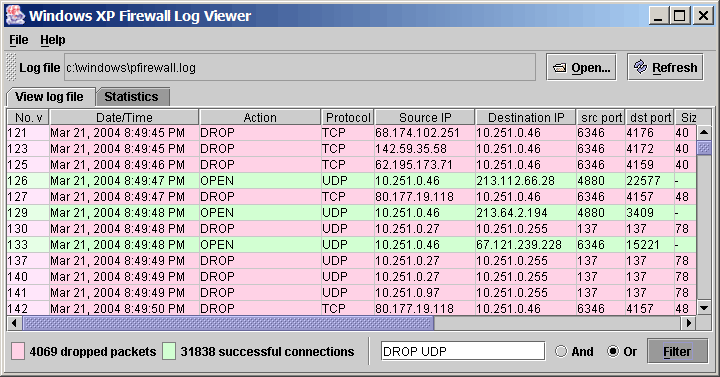Select source IP 62.195.173.71
Viewport: 720px width, 377px height.
tap(425, 165)
